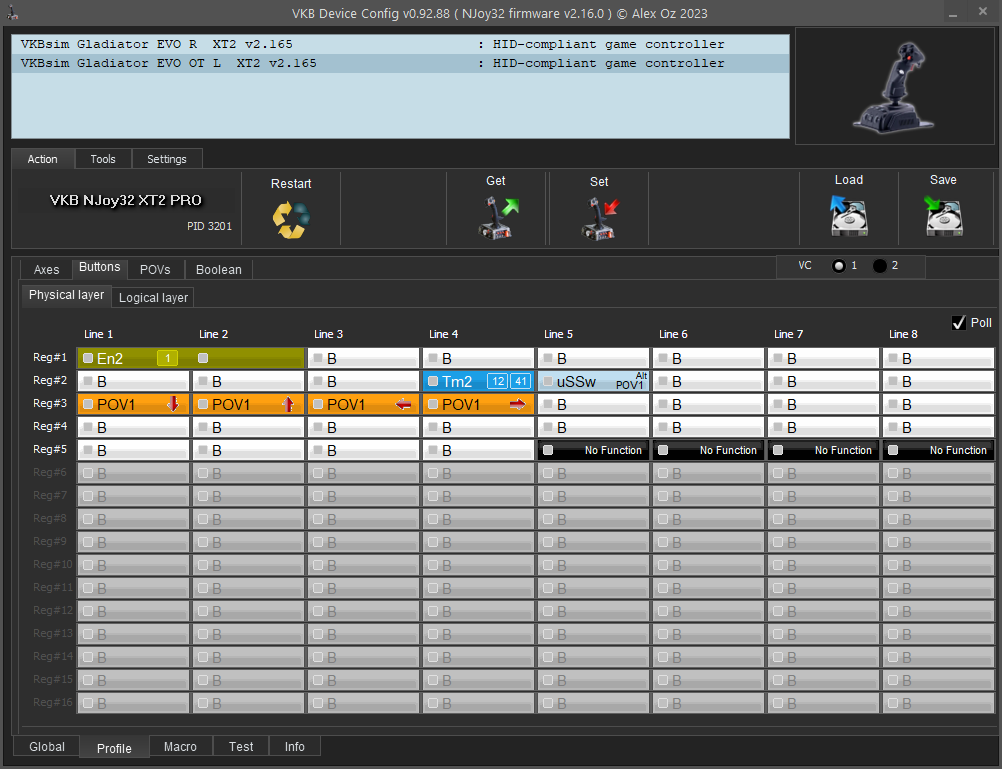Click the Set joystick icon with red arrow
This screenshot has height=769, width=1002.
600,219
